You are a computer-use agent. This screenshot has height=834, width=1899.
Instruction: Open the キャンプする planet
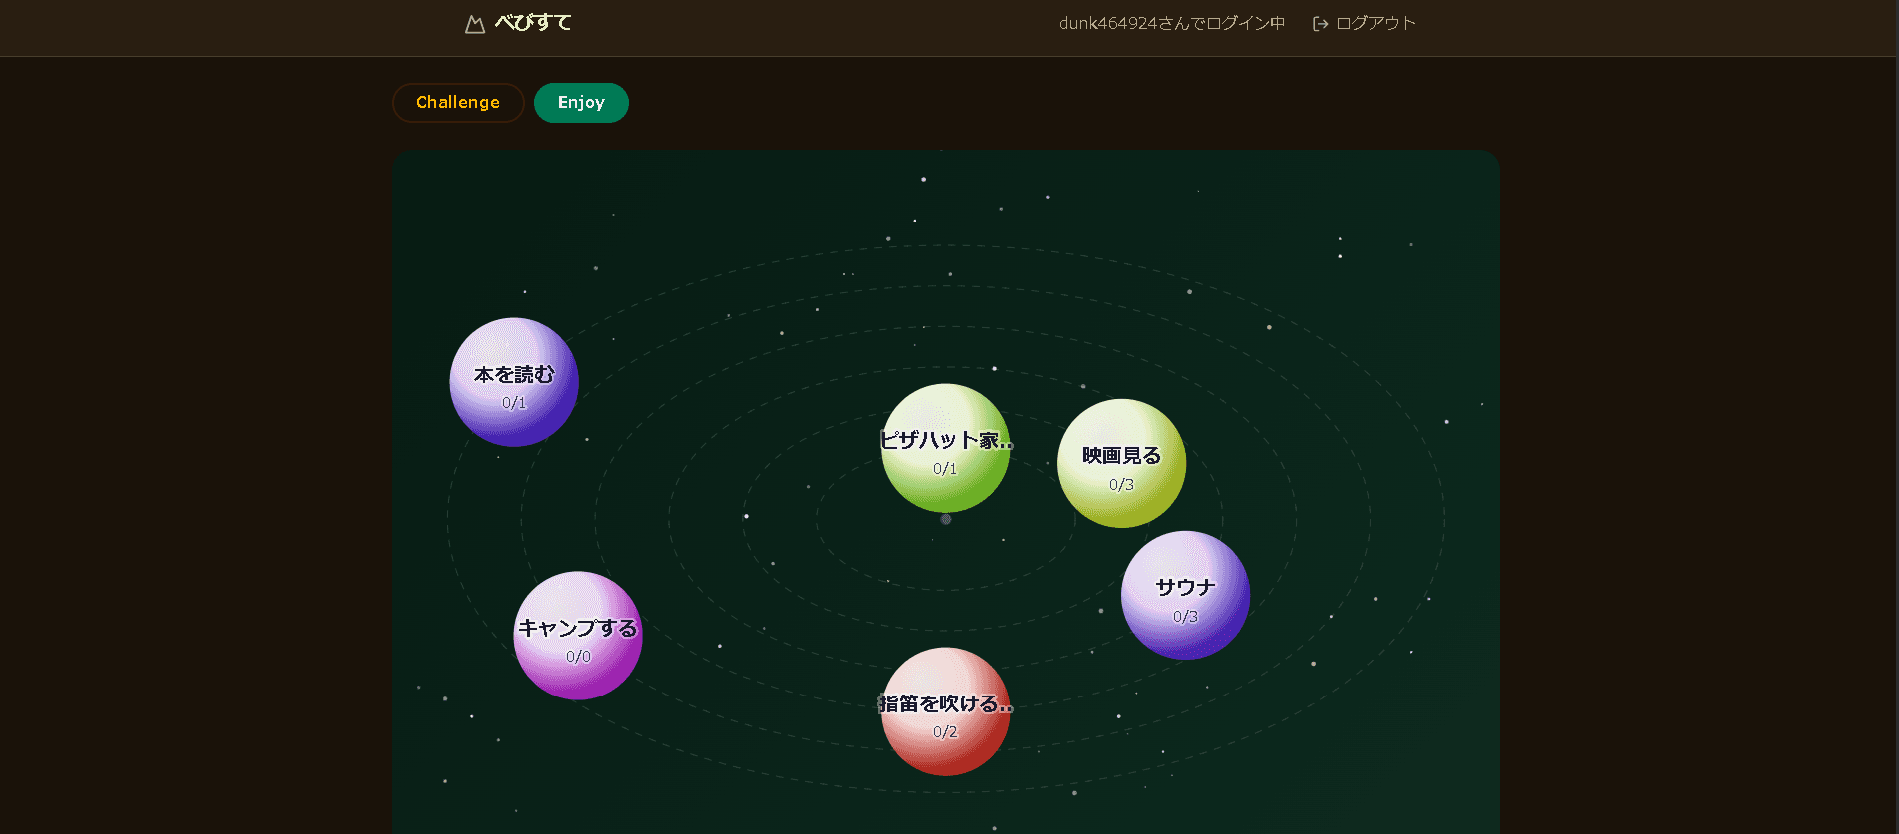pos(578,635)
